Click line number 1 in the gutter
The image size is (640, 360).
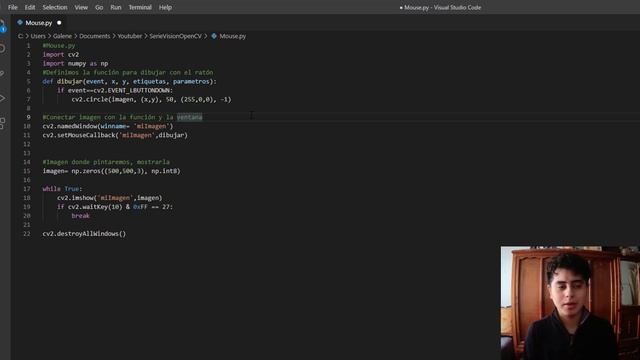pos(28,45)
